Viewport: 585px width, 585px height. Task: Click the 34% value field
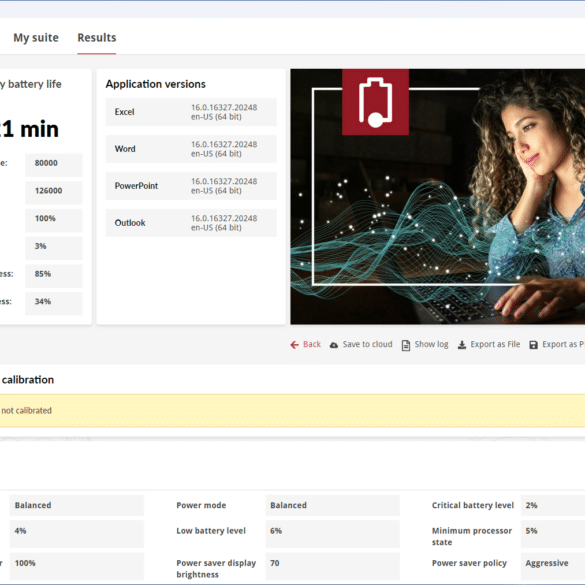pos(54,303)
